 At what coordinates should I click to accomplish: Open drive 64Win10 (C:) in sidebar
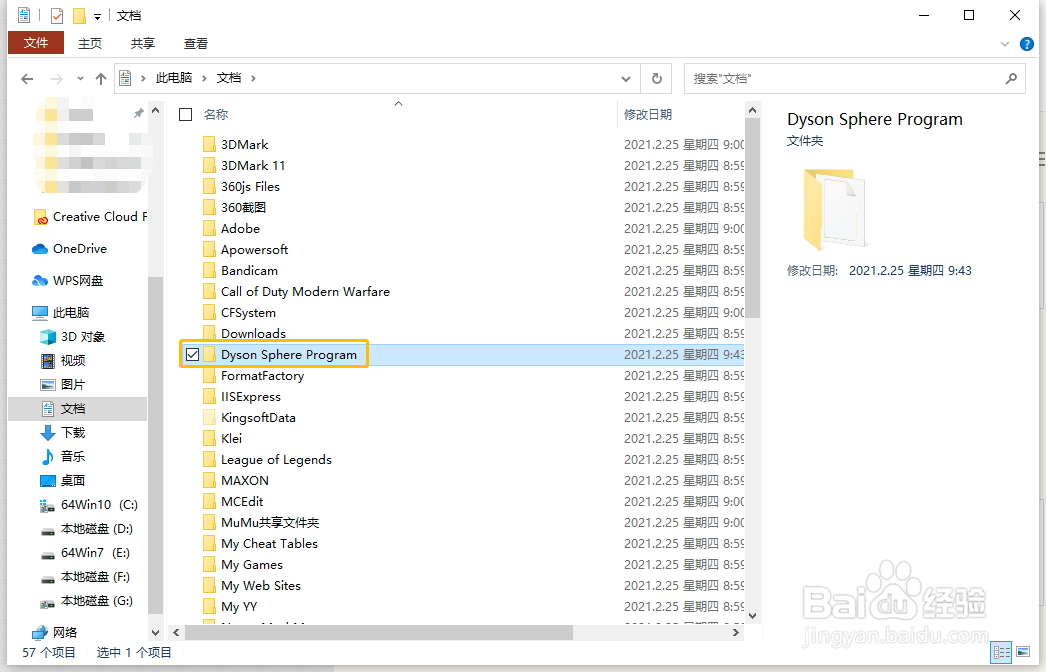click(x=89, y=505)
